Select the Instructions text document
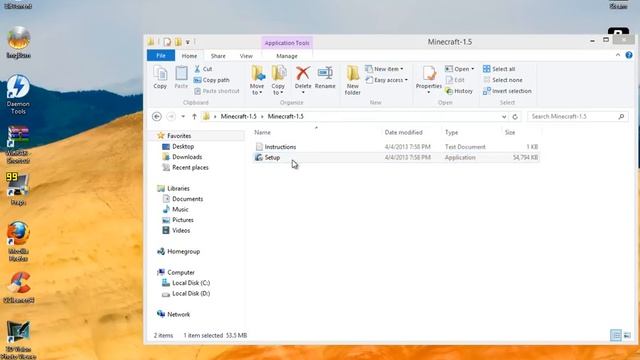 coord(396,147)
